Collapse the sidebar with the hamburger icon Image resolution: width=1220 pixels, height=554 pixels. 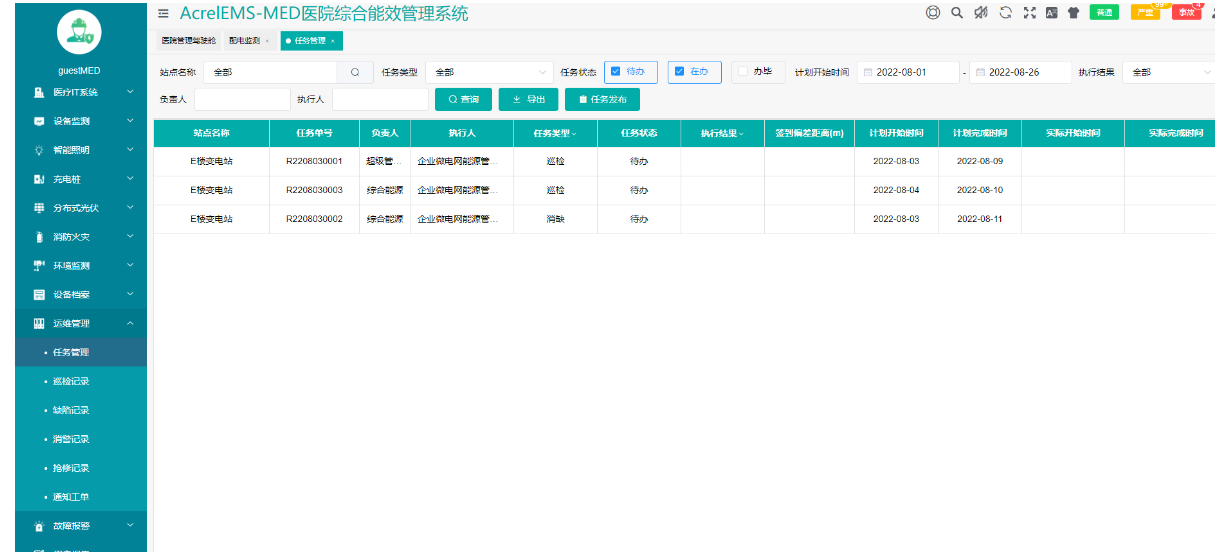click(163, 13)
